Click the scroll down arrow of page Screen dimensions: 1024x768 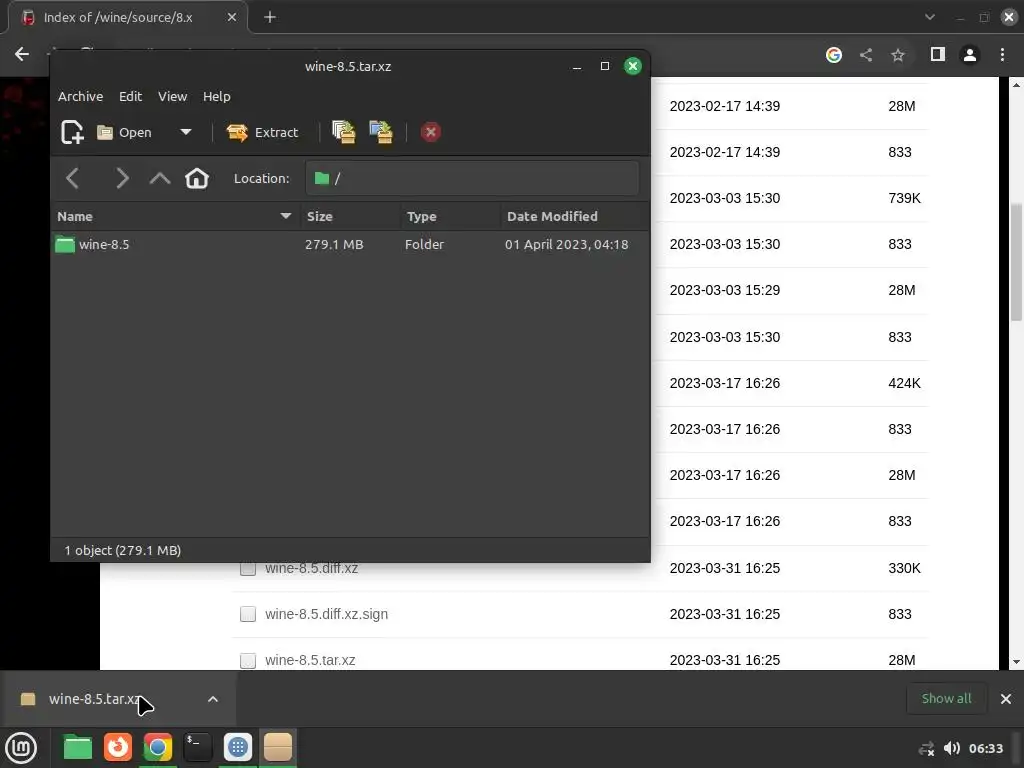[1016, 662]
